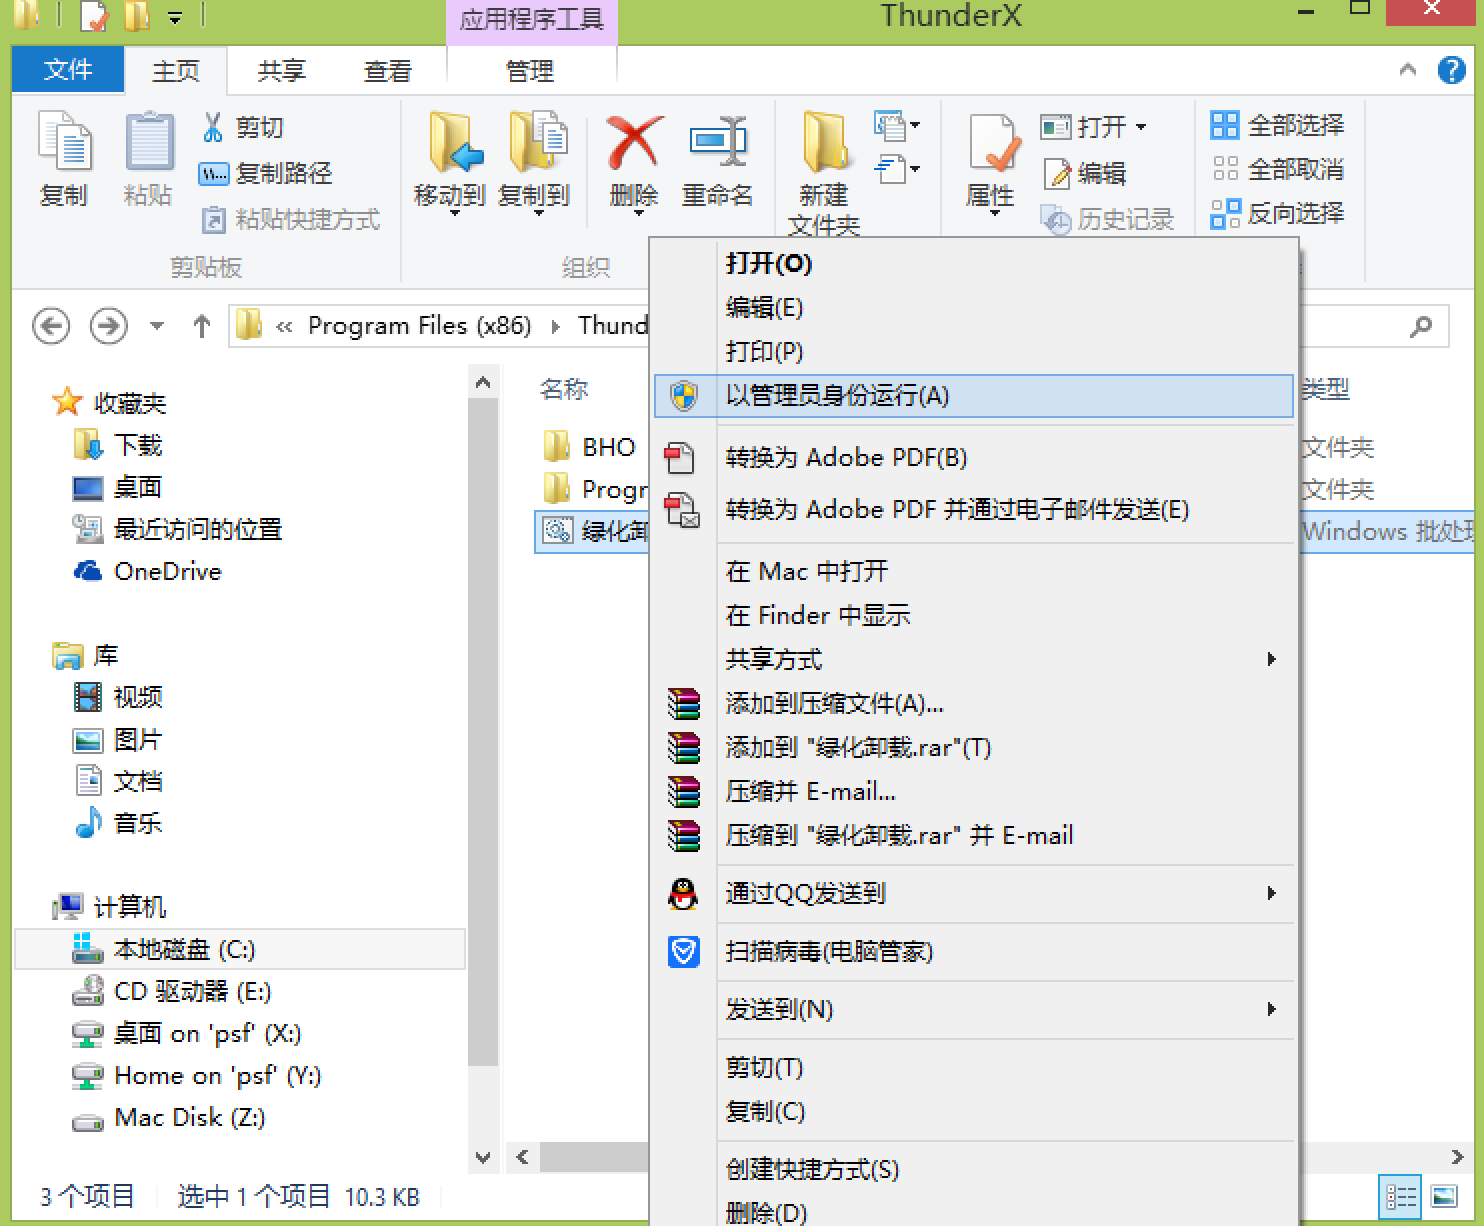Image resolution: width=1484 pixels, height=1226 pixels.
Task: Click the Help question mark icon
Action: (1452, 70)
